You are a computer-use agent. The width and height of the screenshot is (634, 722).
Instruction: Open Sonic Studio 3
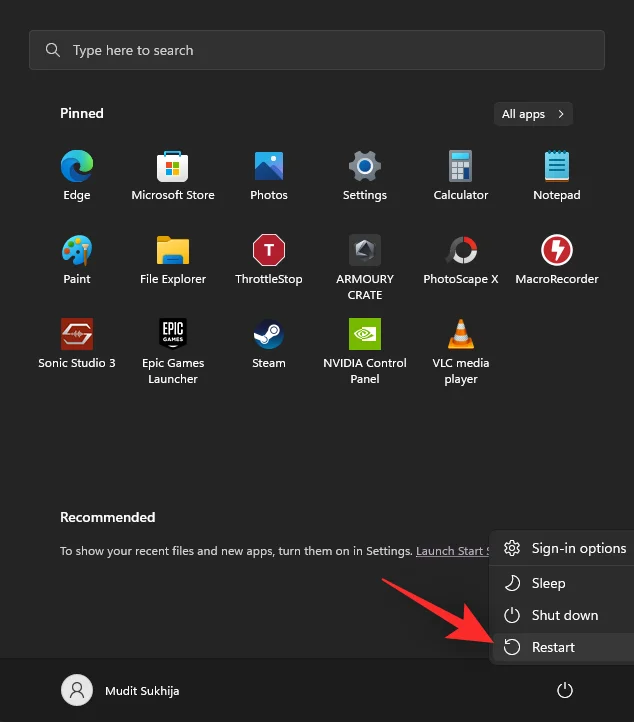tap(77, 343)
